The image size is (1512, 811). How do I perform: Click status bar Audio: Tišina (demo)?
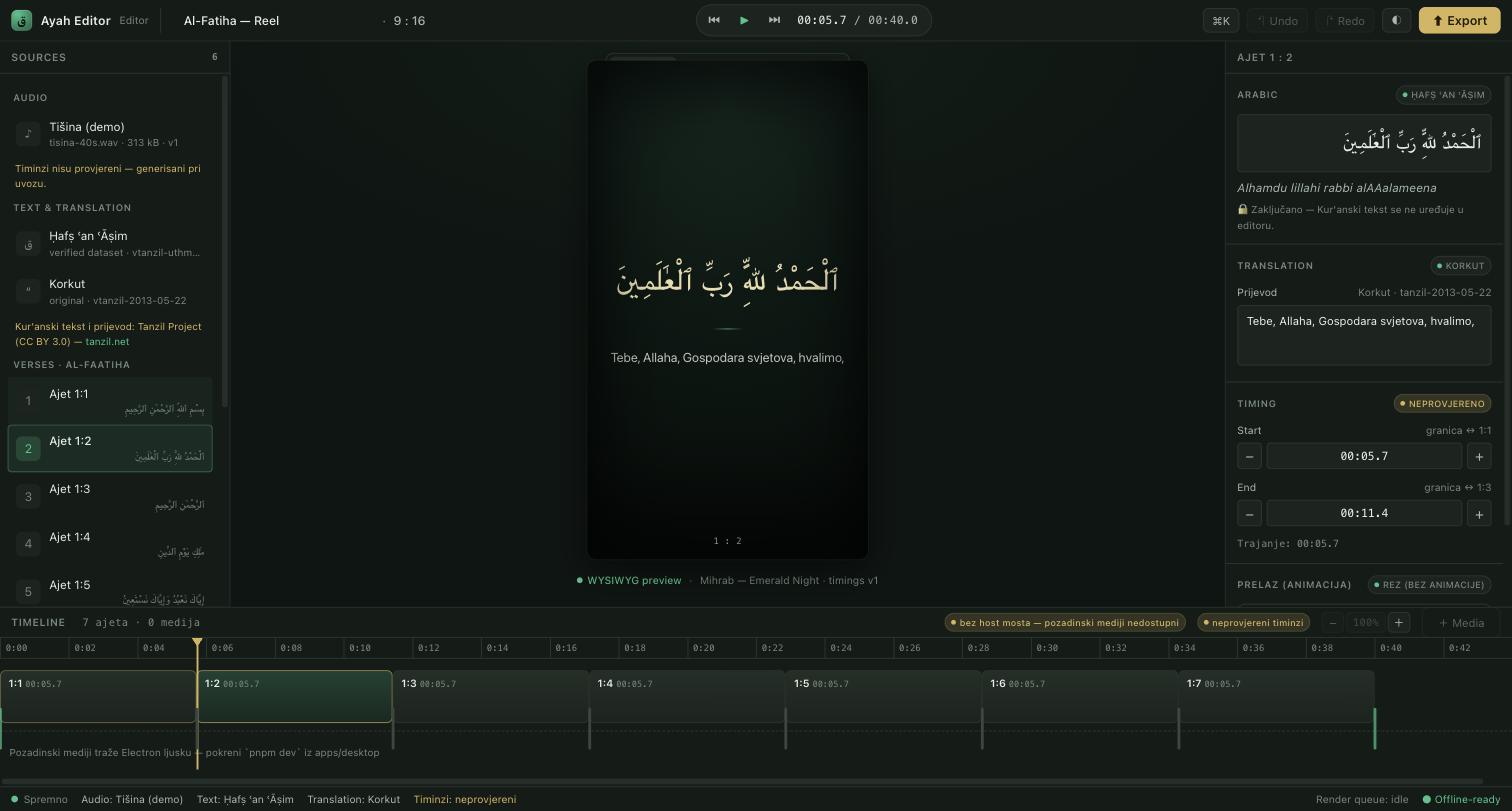[x=132, y=799]
